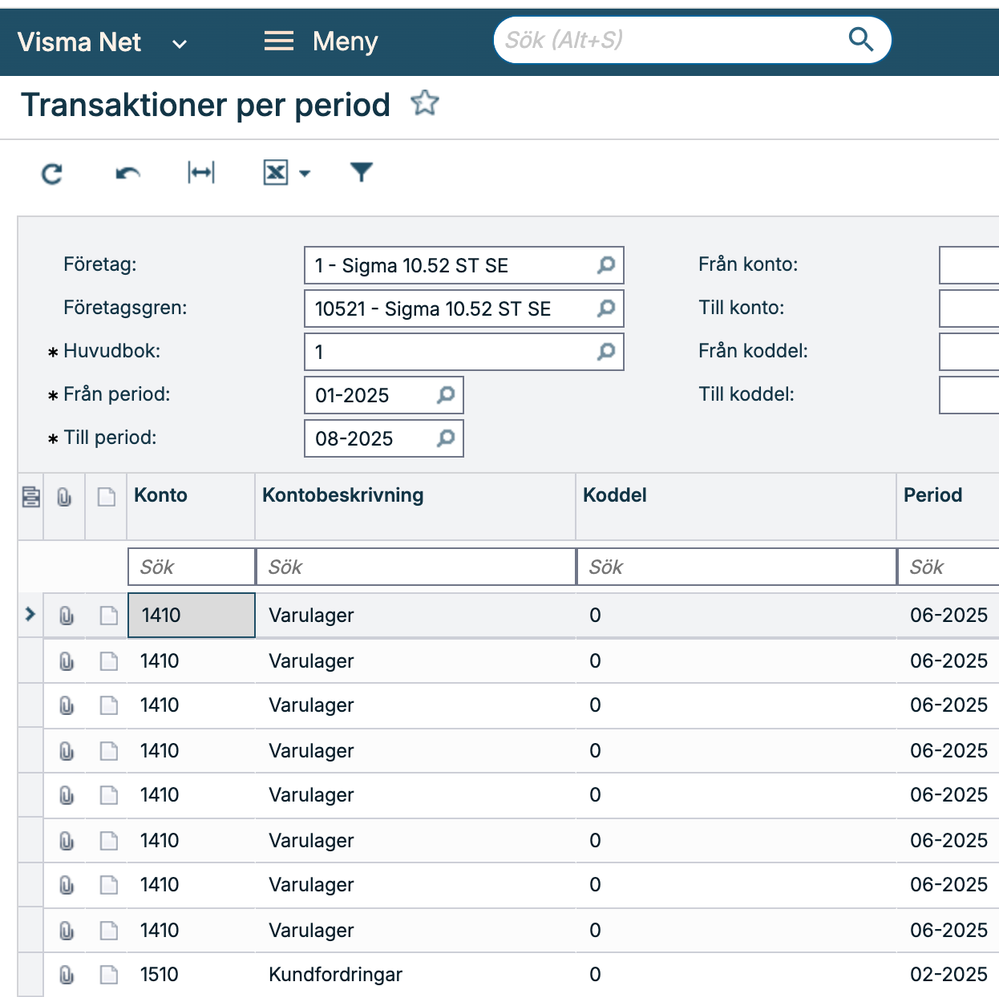Click the fit columns width icon

[201, 173]
